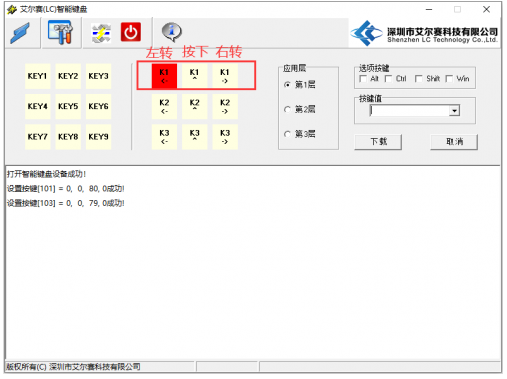Select the K3 press (^) knob button
Screen dimensions: 507x379
(195, 137)
